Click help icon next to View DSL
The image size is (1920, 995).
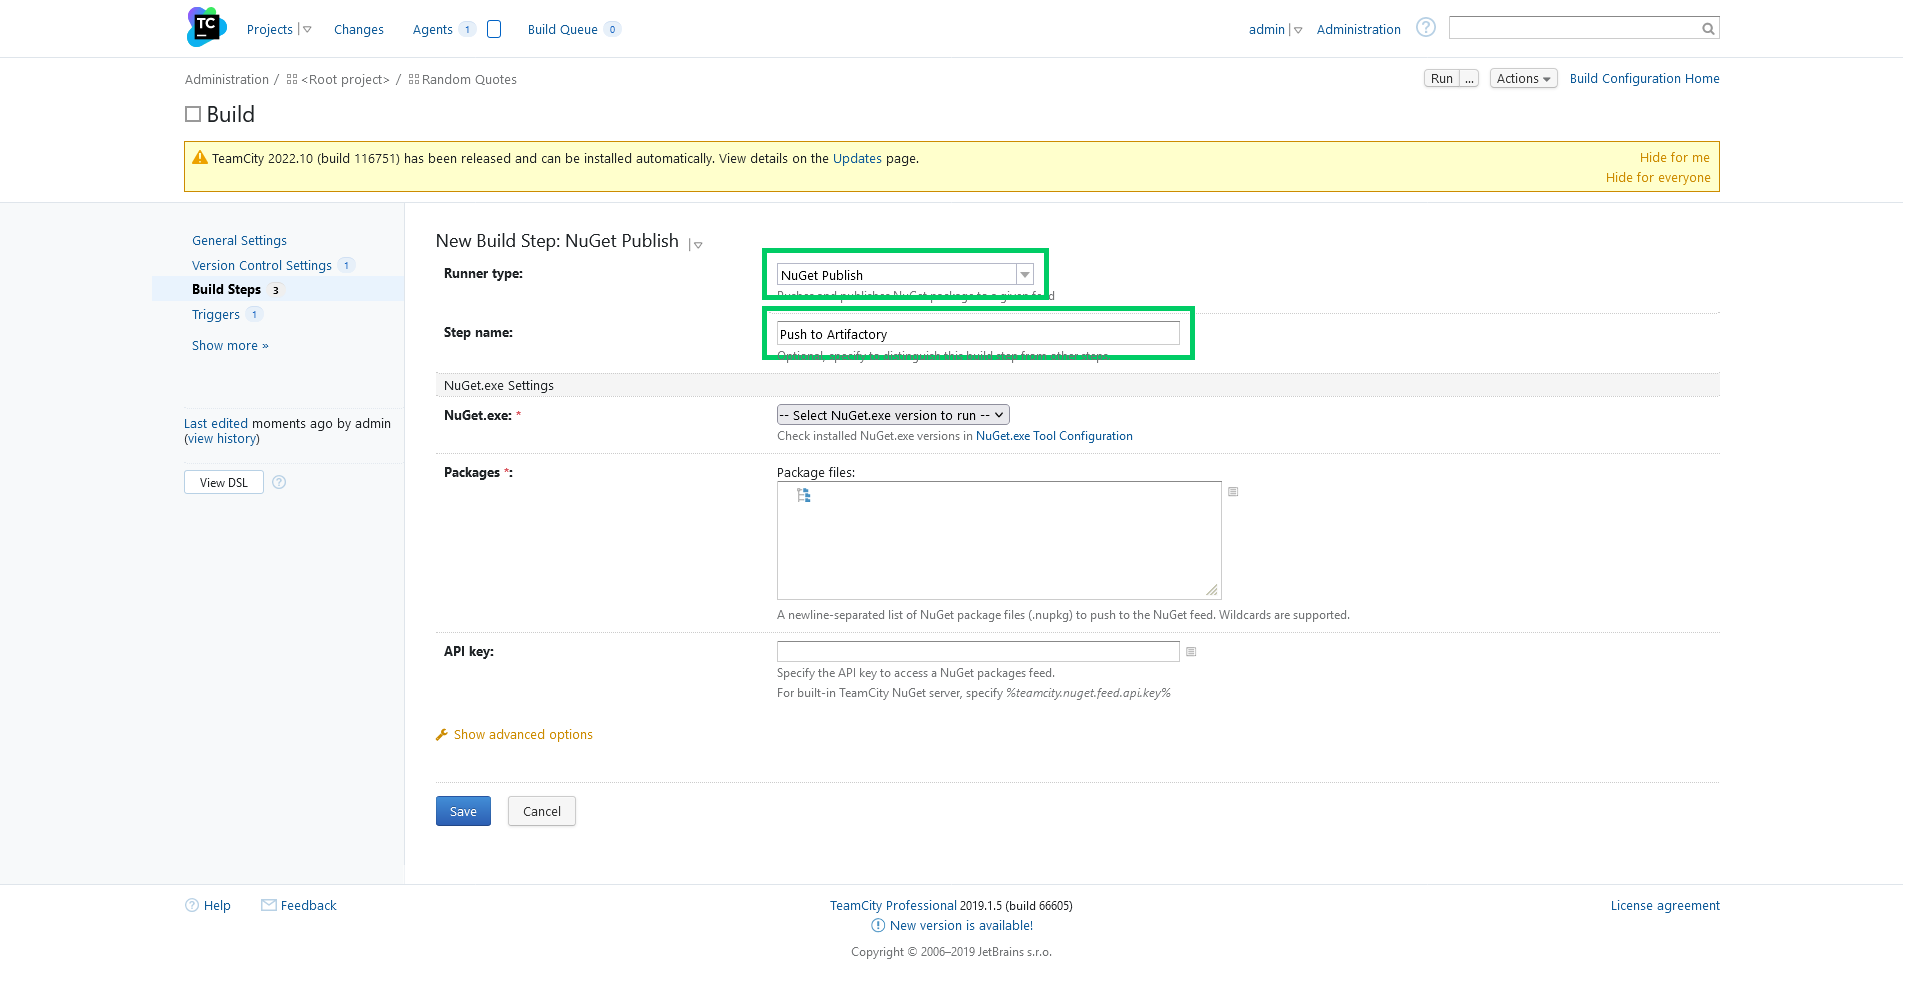point(279,482)
